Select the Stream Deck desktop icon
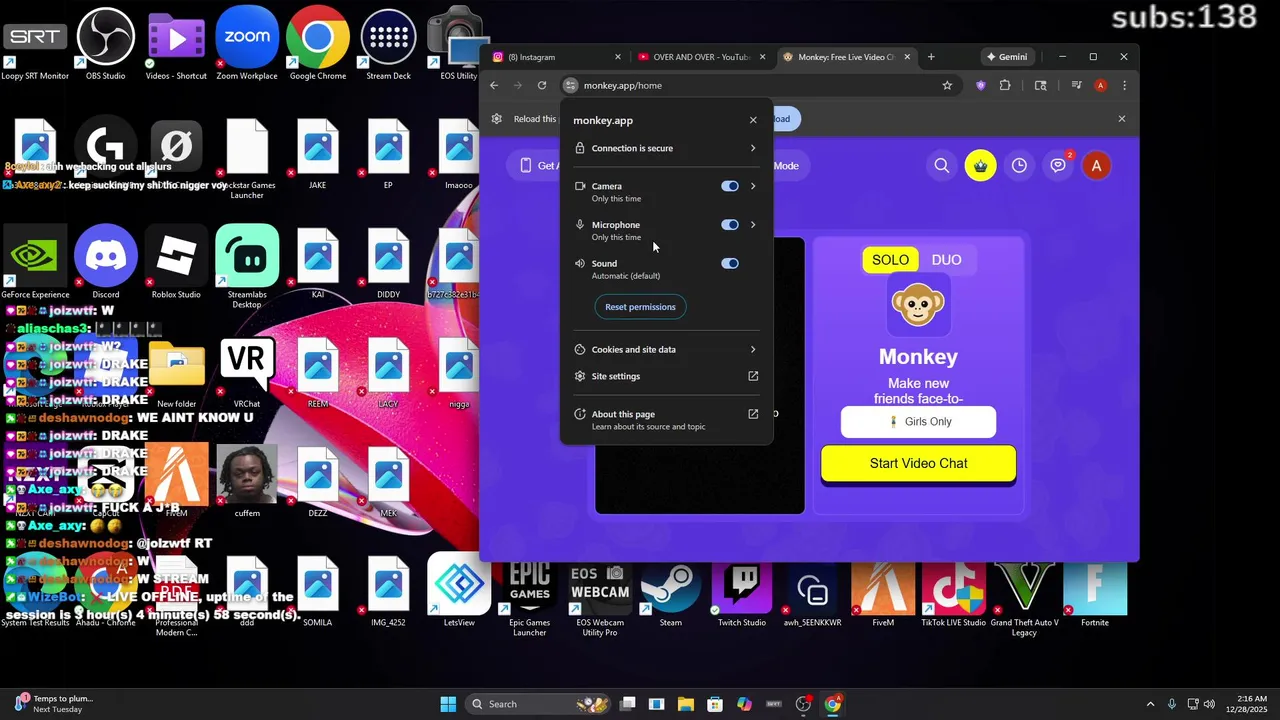This screenshot has width=1280, height=720. pyautogui.click(x=388, y=44)
